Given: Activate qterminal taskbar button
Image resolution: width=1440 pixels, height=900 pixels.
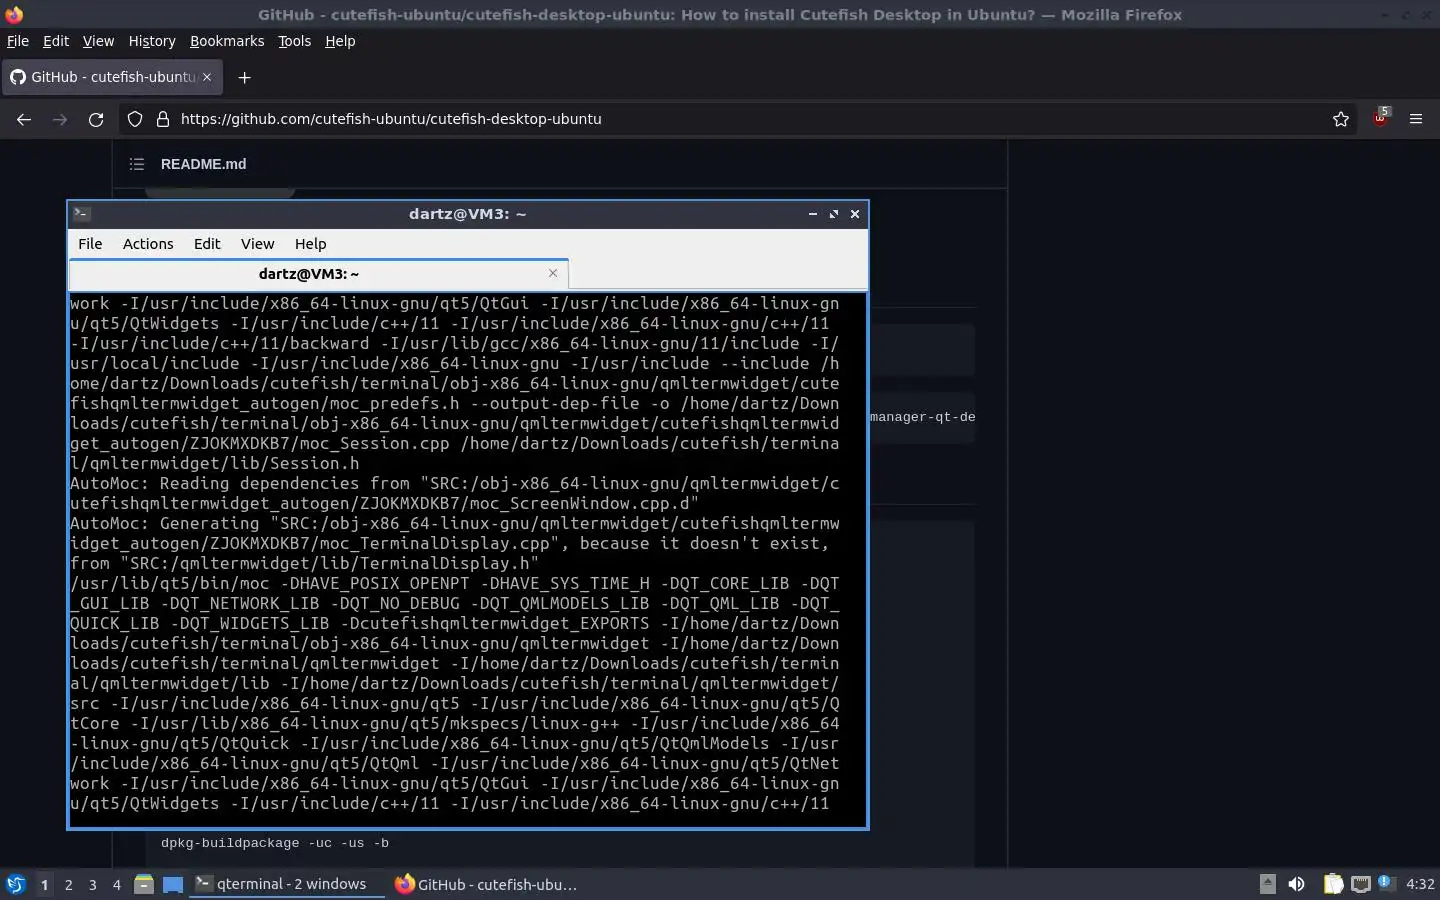Looking at the screenshot, I should [287, 884].
